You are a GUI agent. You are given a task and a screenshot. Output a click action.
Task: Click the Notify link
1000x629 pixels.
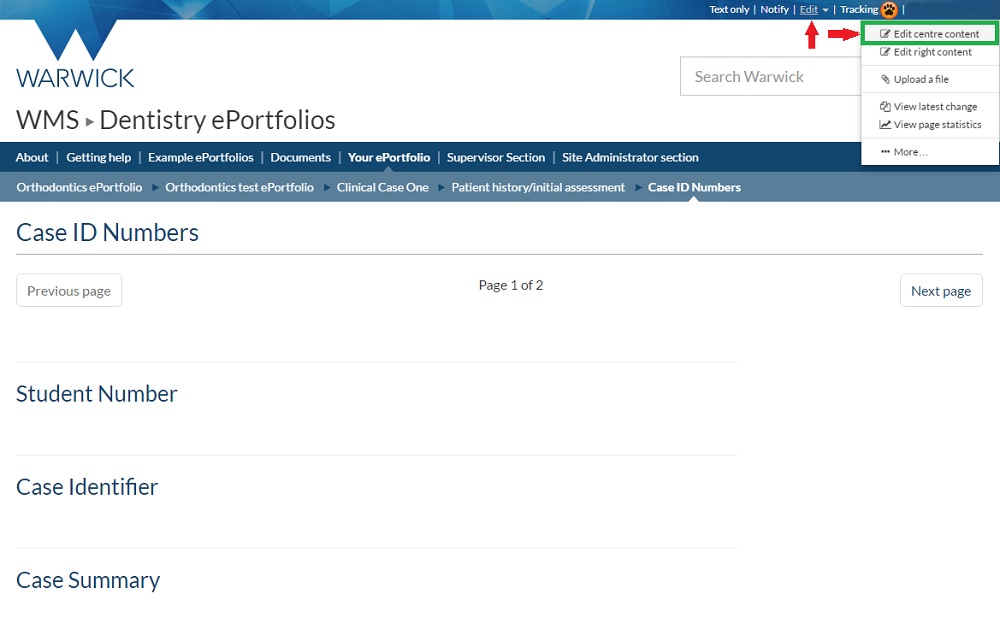[774, 10]
